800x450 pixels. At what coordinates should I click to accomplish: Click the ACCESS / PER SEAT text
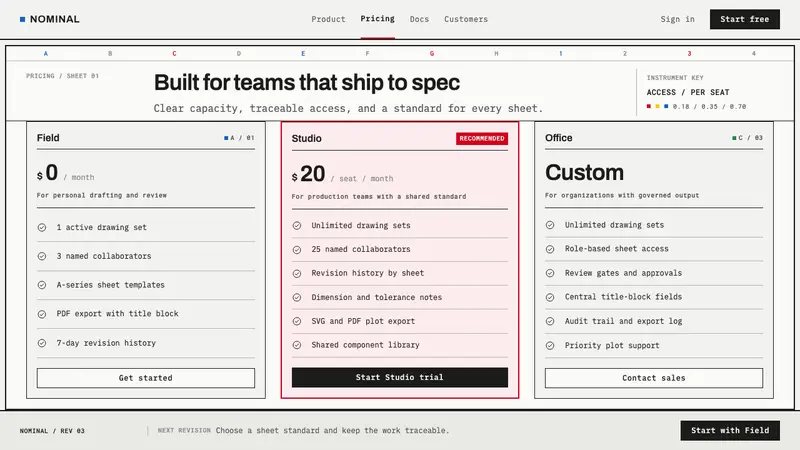688,92
